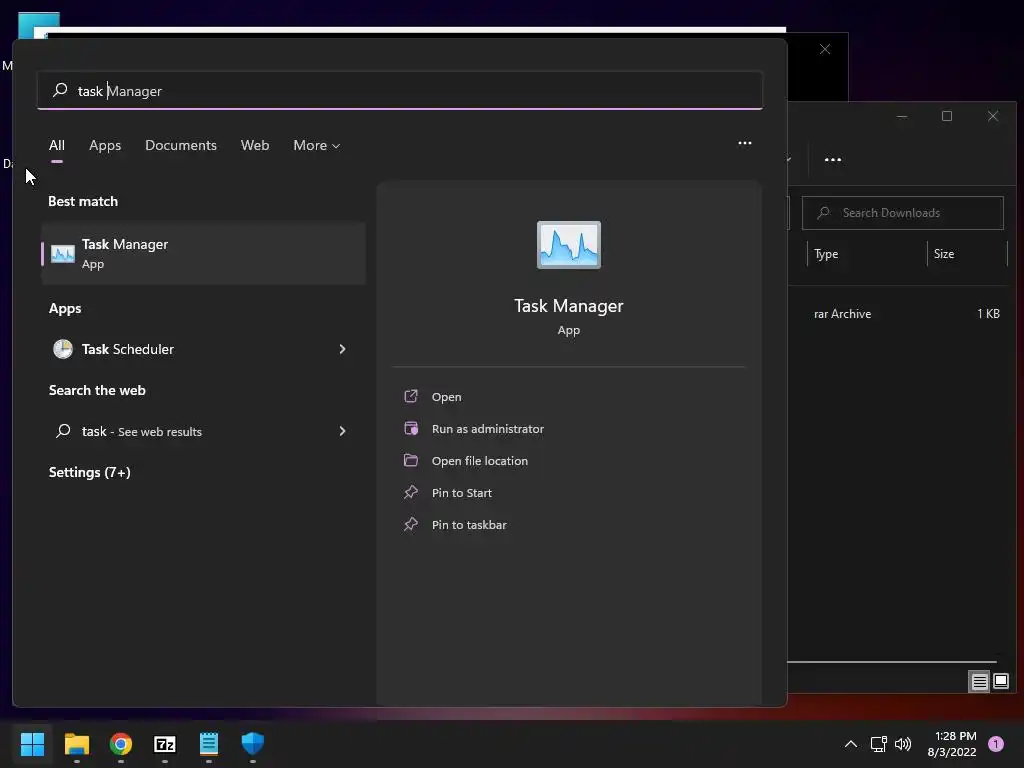Select the Documents search filter tab
The width and height of the screenshot is (1024, 768).
(x=181, y=145)
